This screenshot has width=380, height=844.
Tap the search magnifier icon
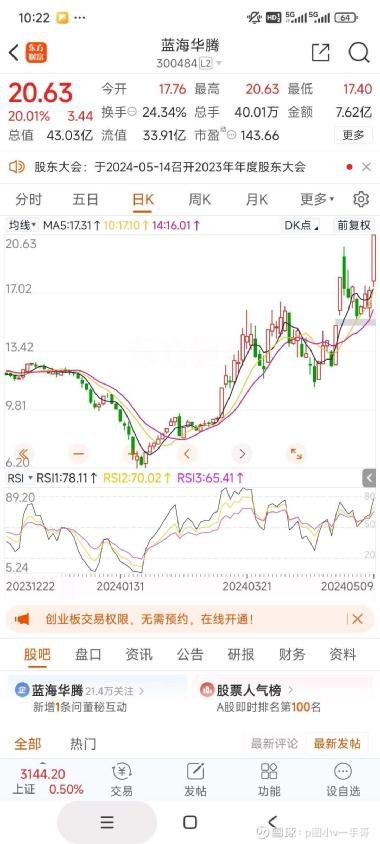(359, 53)
